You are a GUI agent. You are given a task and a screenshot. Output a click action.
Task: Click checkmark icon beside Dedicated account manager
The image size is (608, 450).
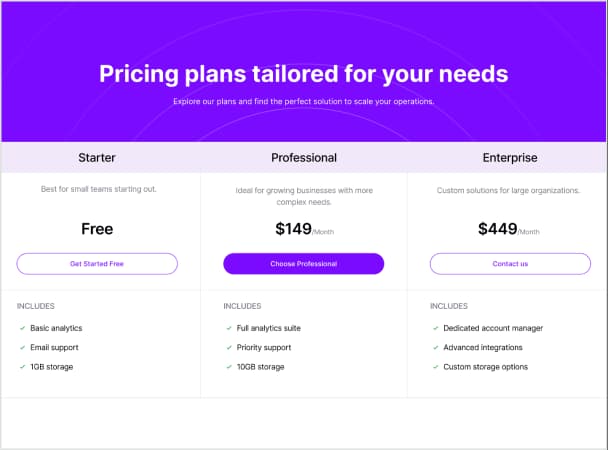tap(435, 328)
